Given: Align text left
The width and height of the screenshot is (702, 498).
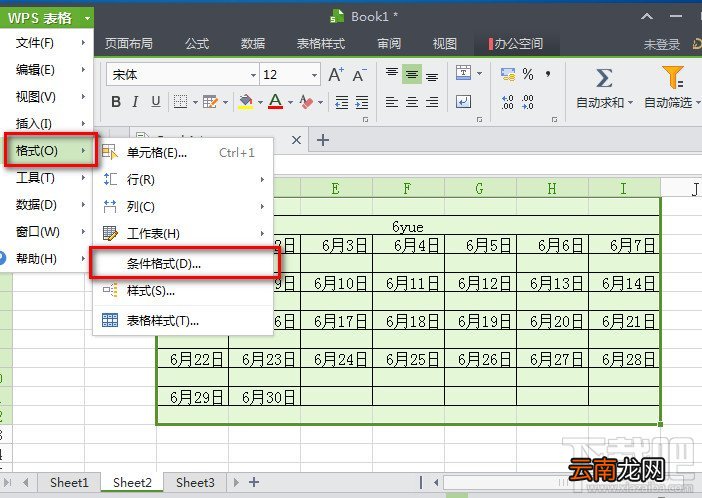Looking at the screenshot, I should pos(392,102).
